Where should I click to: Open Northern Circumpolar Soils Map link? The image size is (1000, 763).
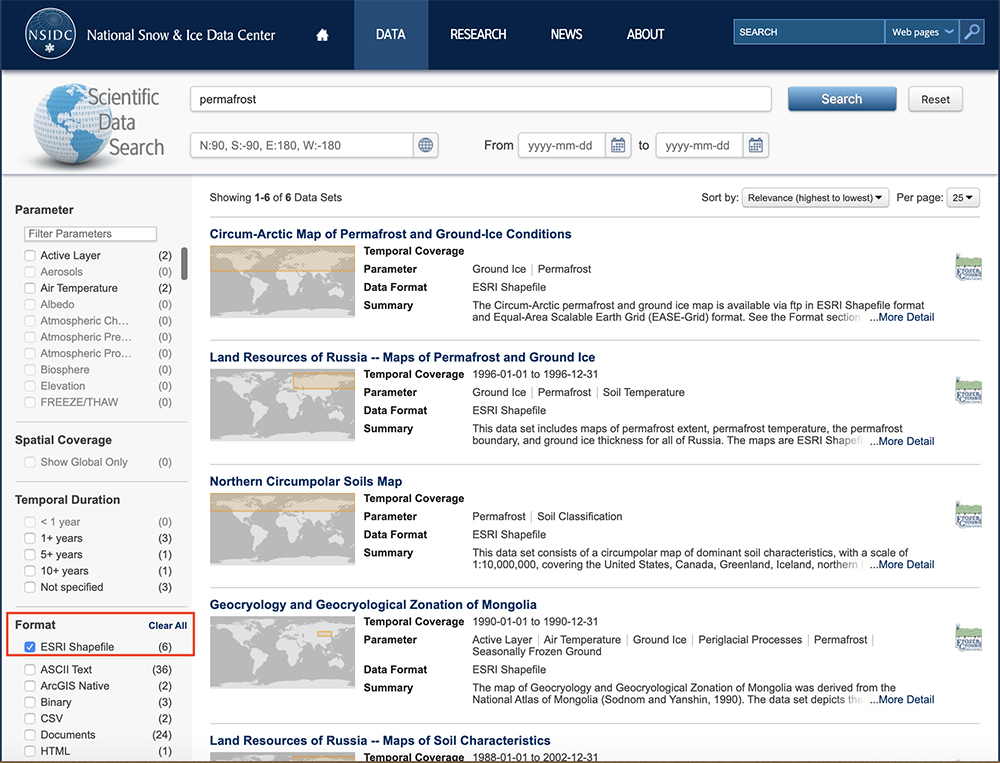(305, 482)
